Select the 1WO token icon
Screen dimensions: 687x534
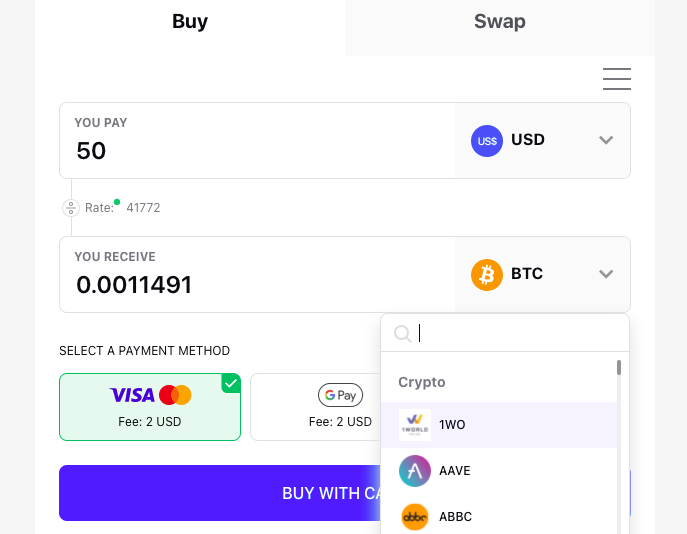click(x=415, y=425)
